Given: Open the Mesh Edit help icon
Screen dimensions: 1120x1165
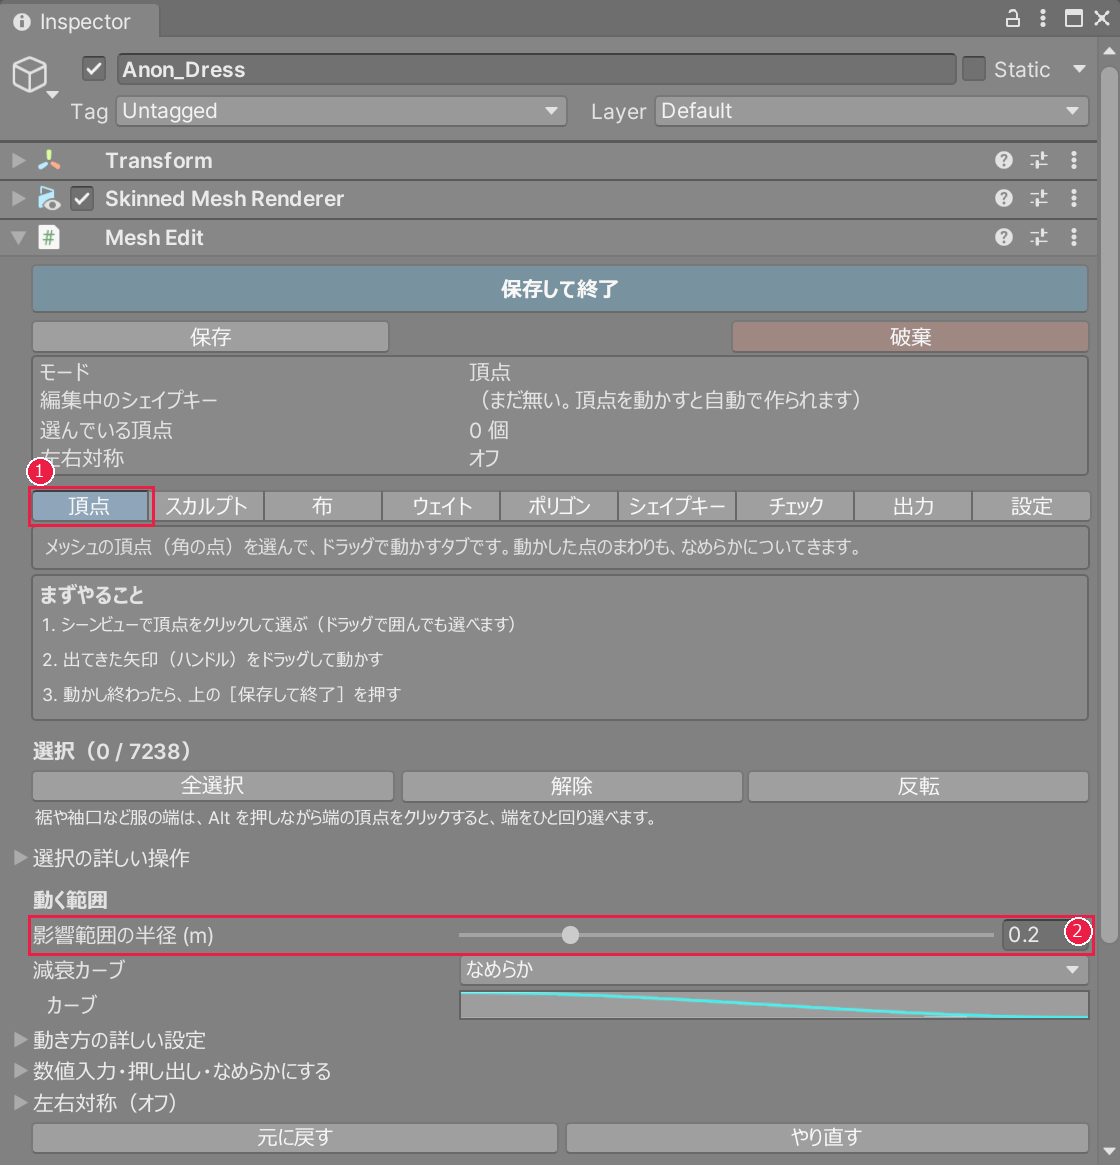Looking at the screenshot, I should click(x=1003, y=237).
